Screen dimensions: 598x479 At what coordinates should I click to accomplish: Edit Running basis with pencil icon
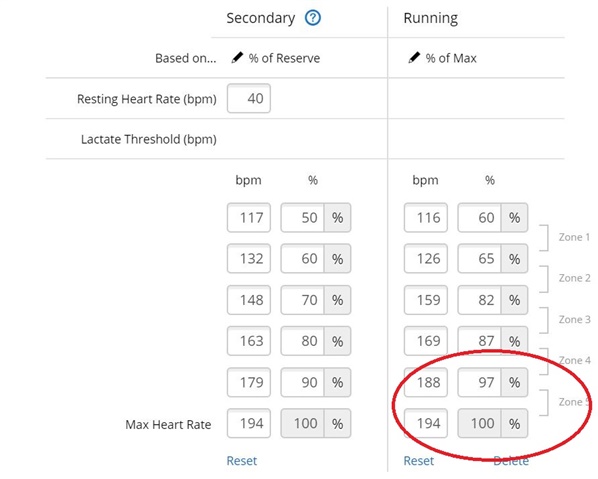pyautogui.click(x=414, y=58)
